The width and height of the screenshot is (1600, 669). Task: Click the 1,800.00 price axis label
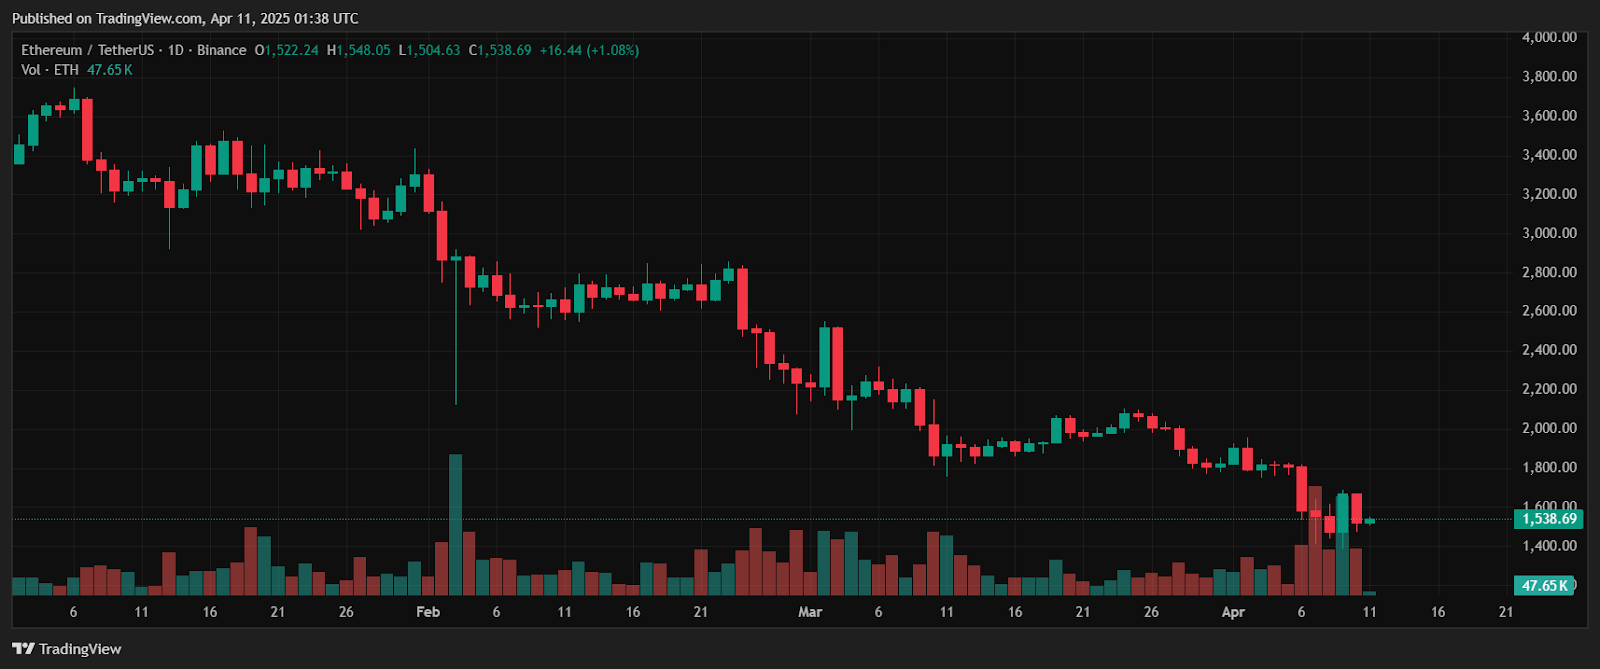1549,467
